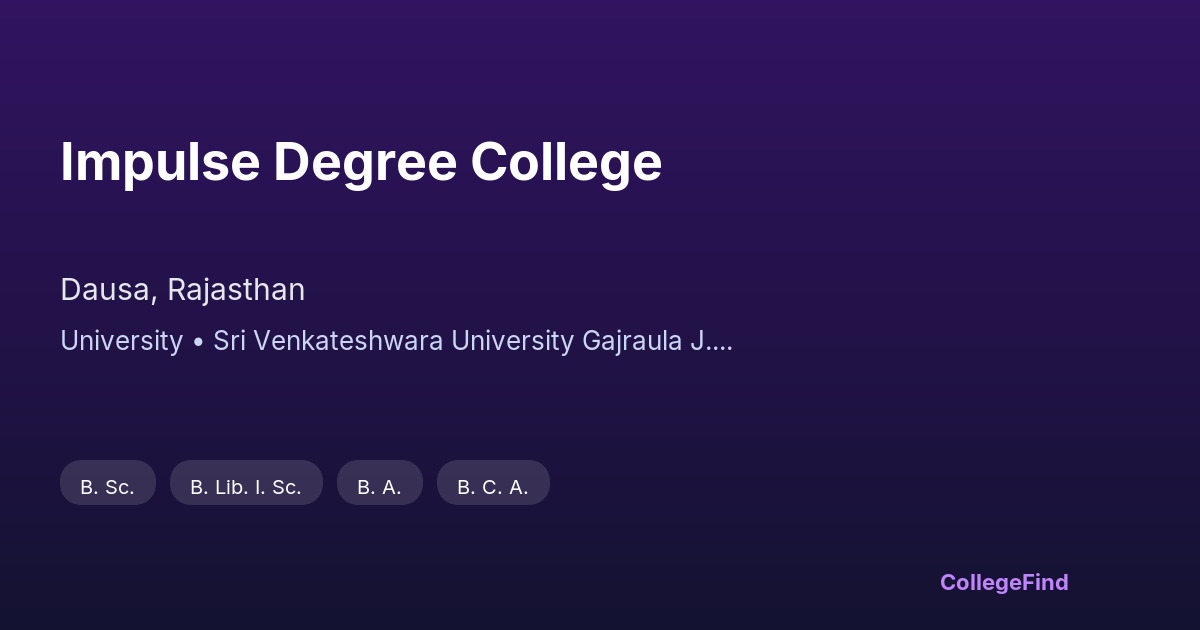Select the B. Lib. I. Sc. chip

(246, 487)
